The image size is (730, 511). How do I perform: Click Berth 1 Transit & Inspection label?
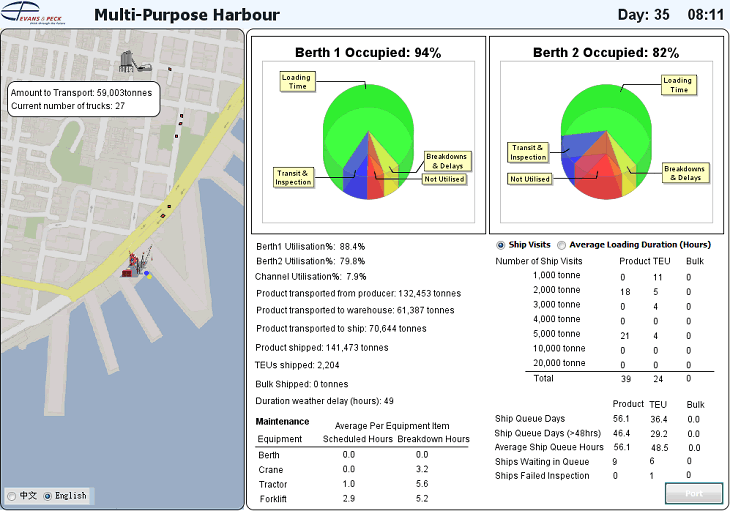294,177
